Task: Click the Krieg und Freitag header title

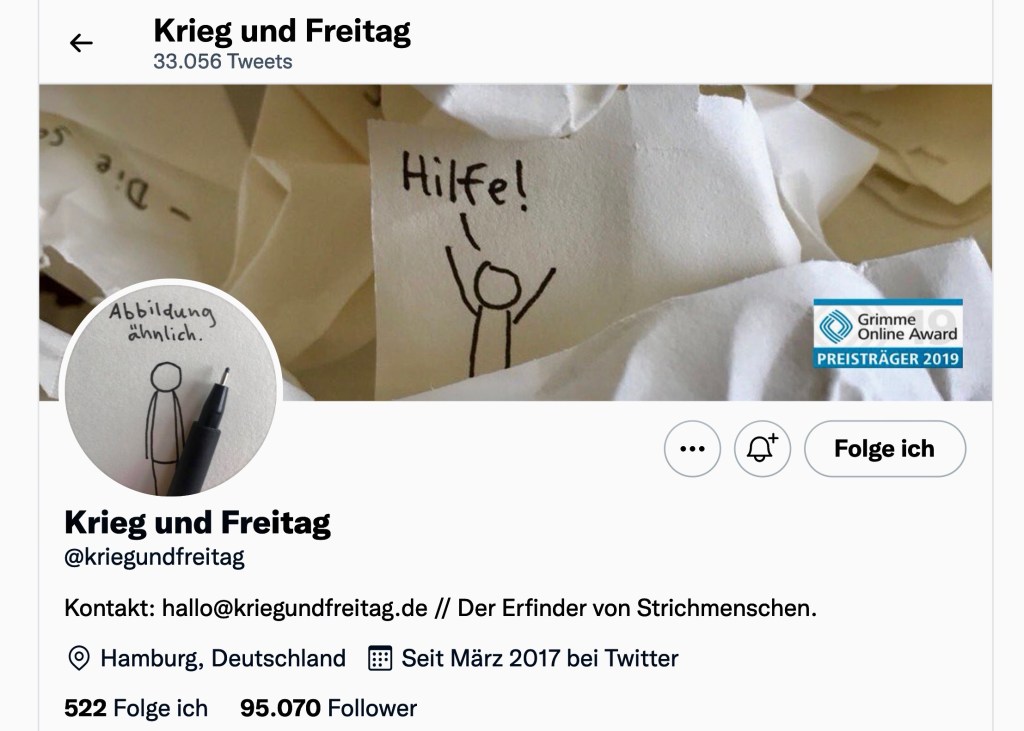Action: (282, 31)
